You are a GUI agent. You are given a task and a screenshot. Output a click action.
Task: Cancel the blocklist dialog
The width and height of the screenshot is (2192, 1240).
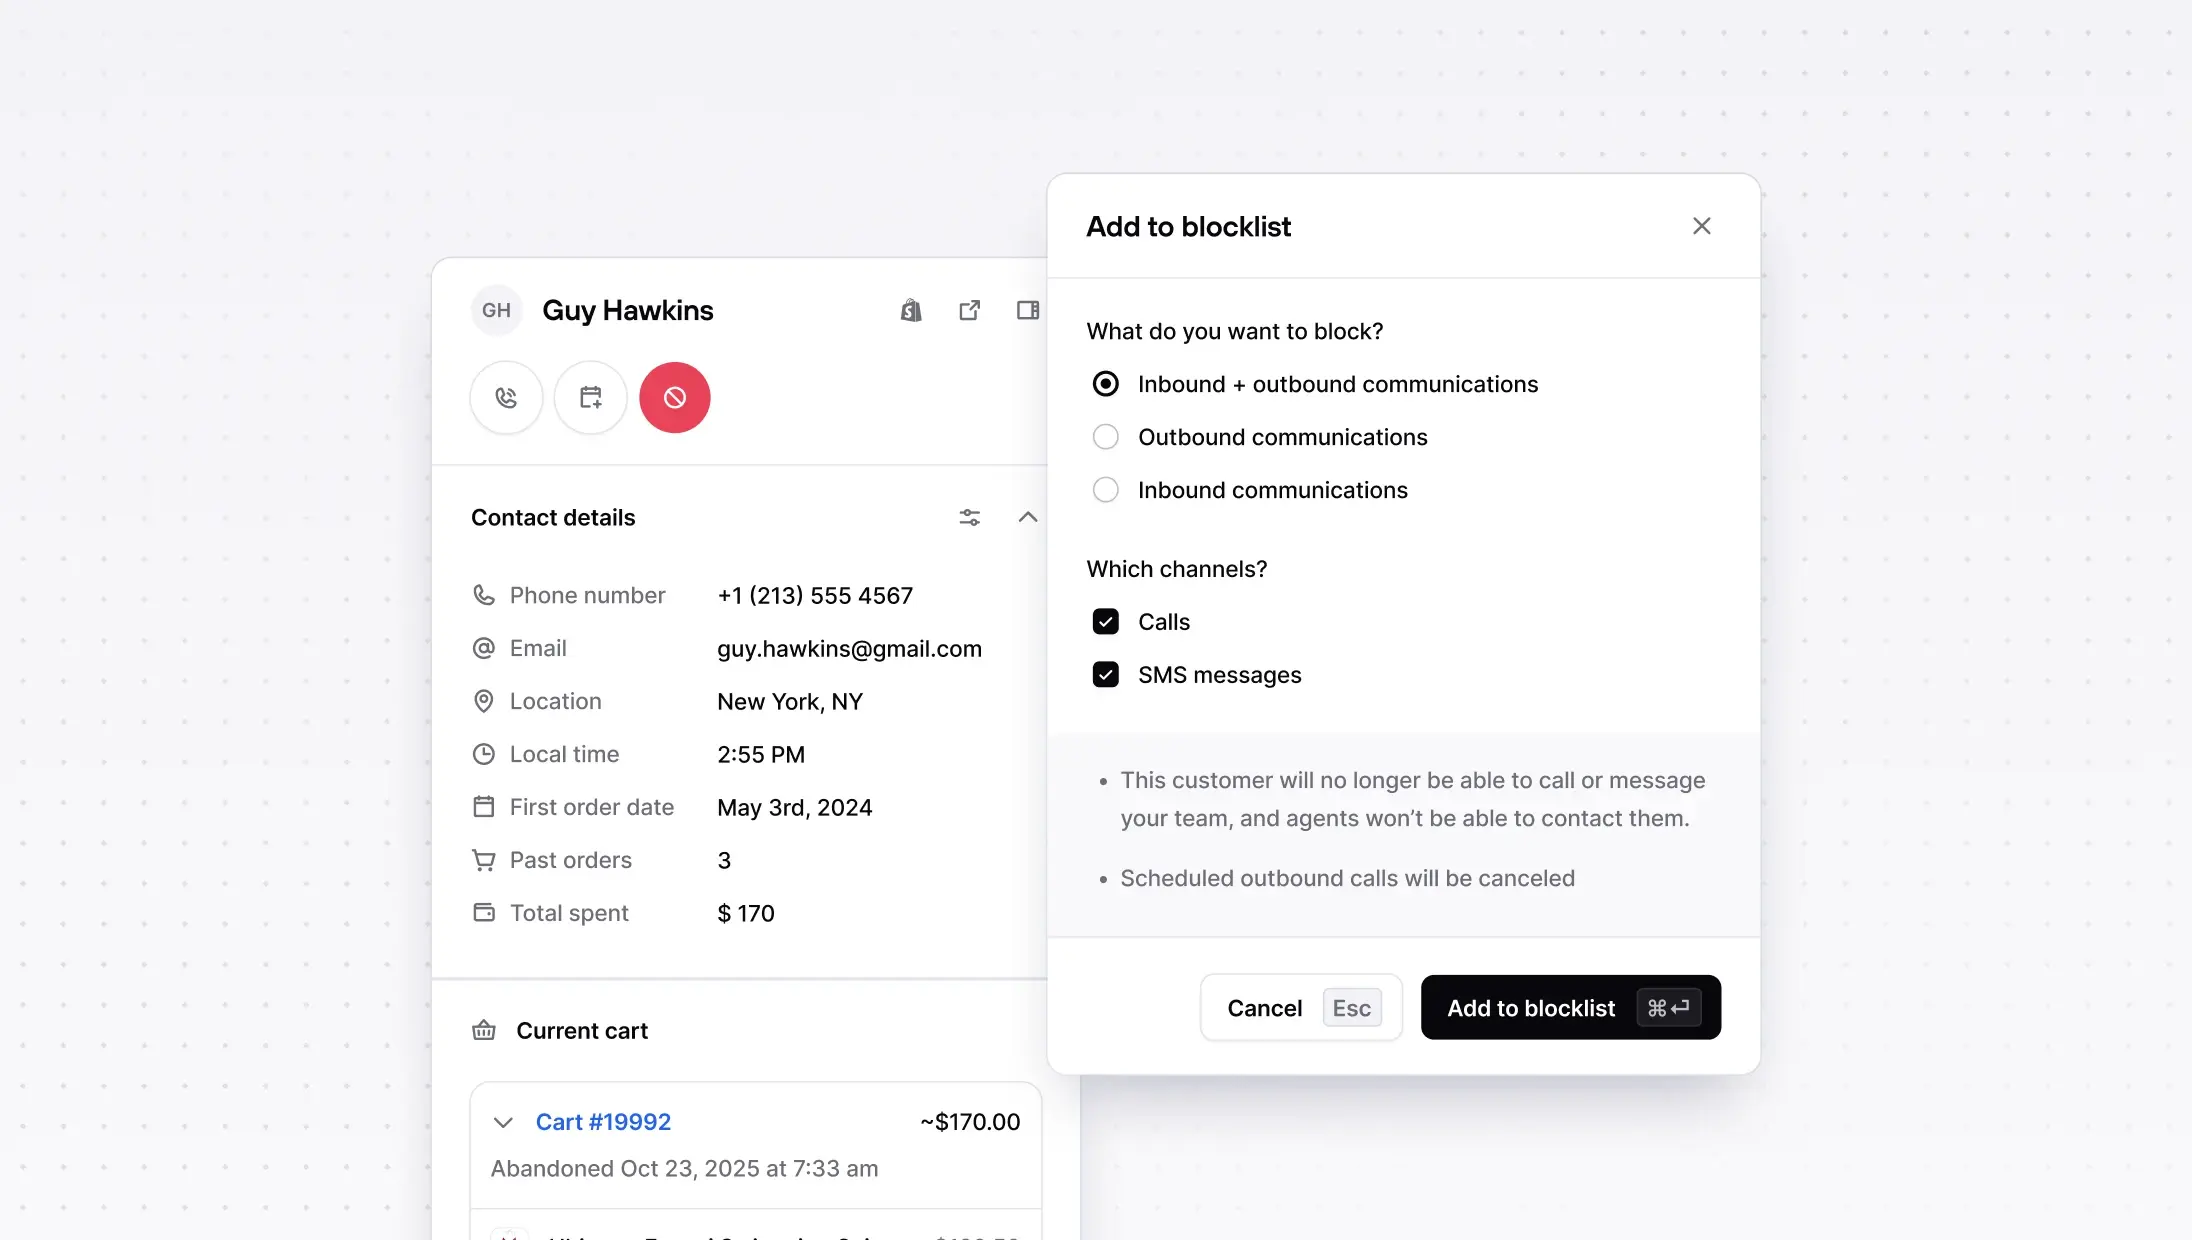click(x=1264, y=1007)
